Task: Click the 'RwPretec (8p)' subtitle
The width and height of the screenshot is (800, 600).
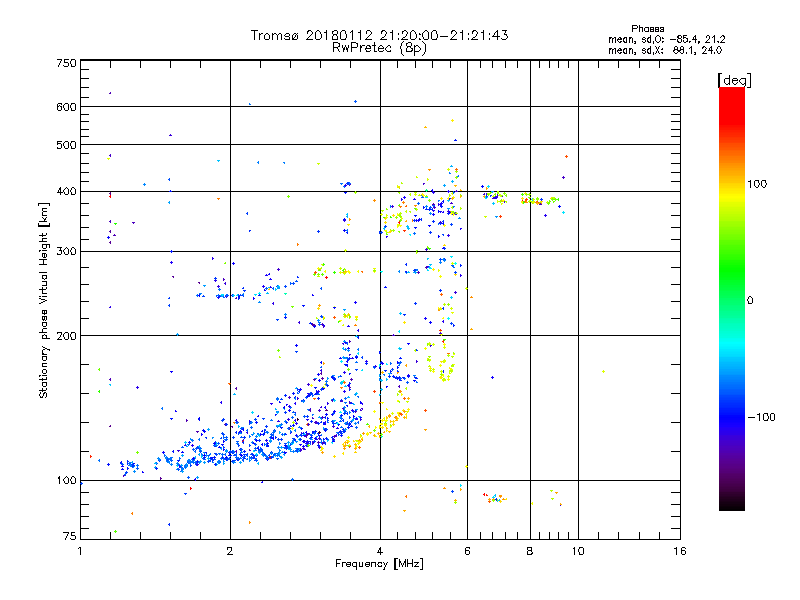Action: tap(379, 48)
